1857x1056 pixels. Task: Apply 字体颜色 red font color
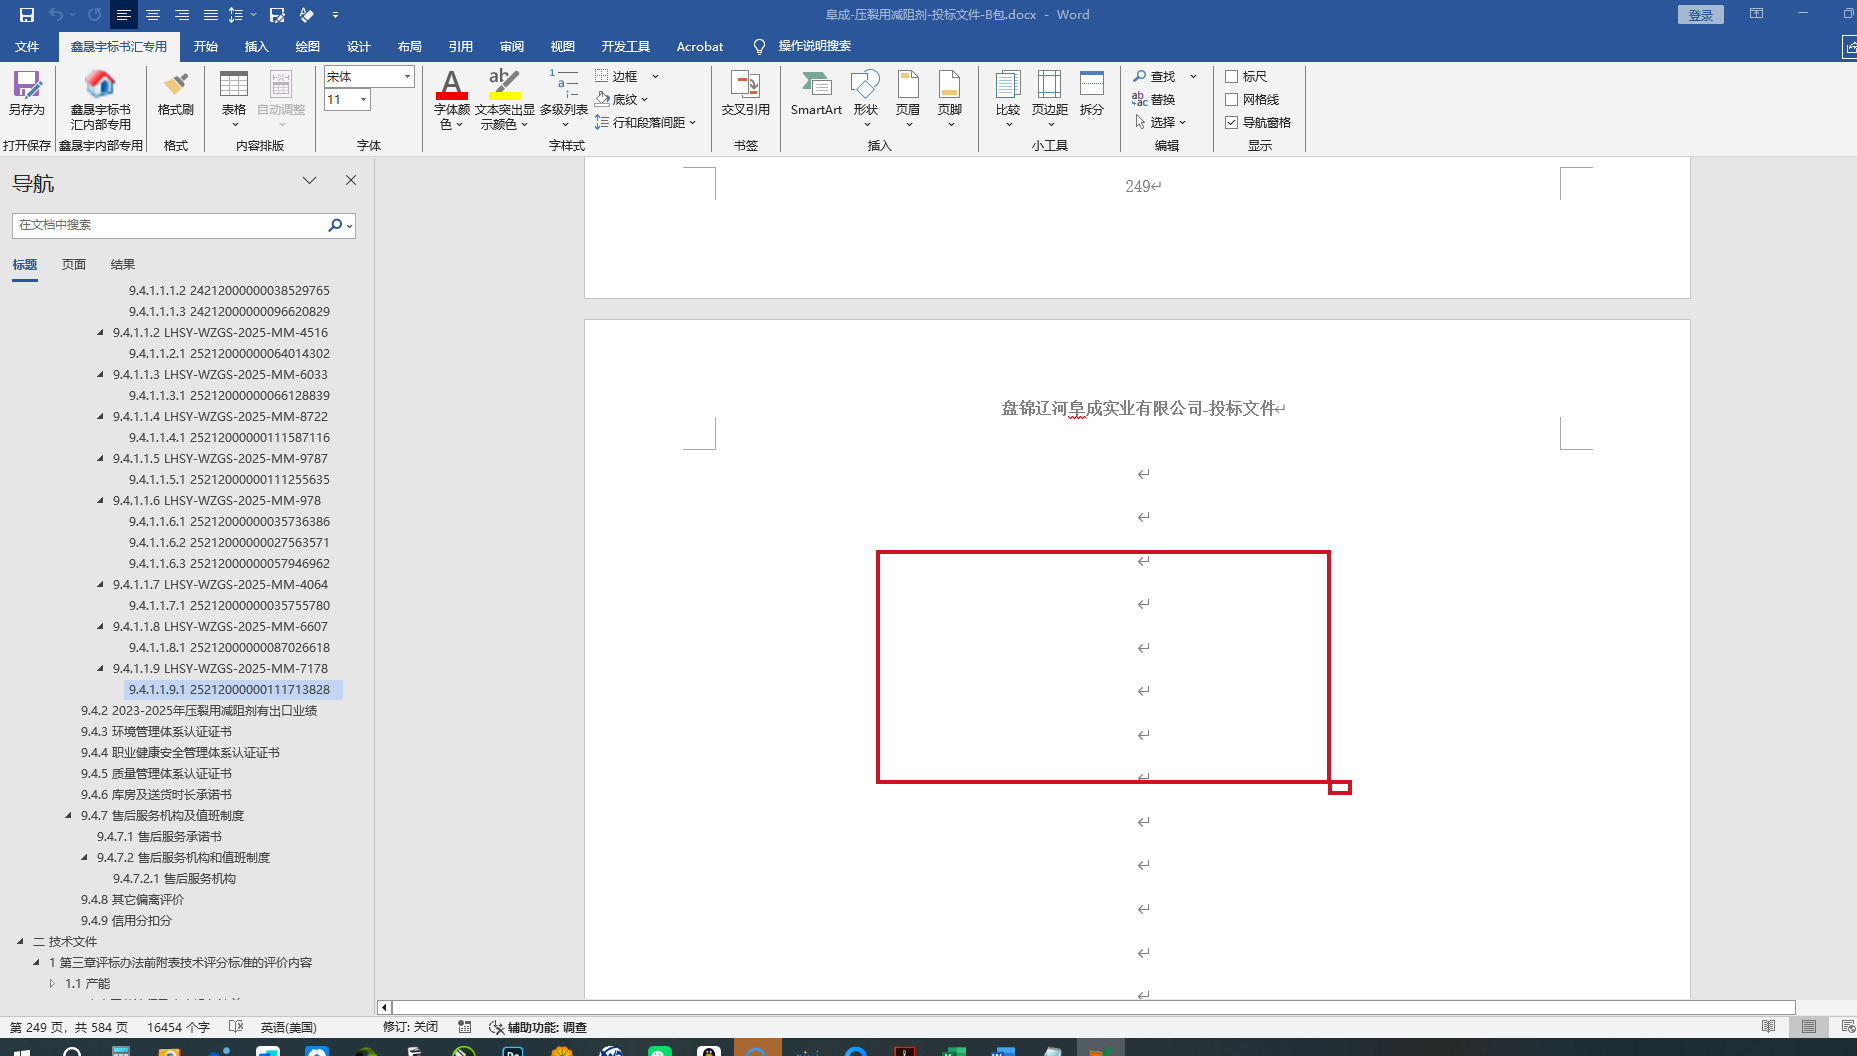[452, 99]
